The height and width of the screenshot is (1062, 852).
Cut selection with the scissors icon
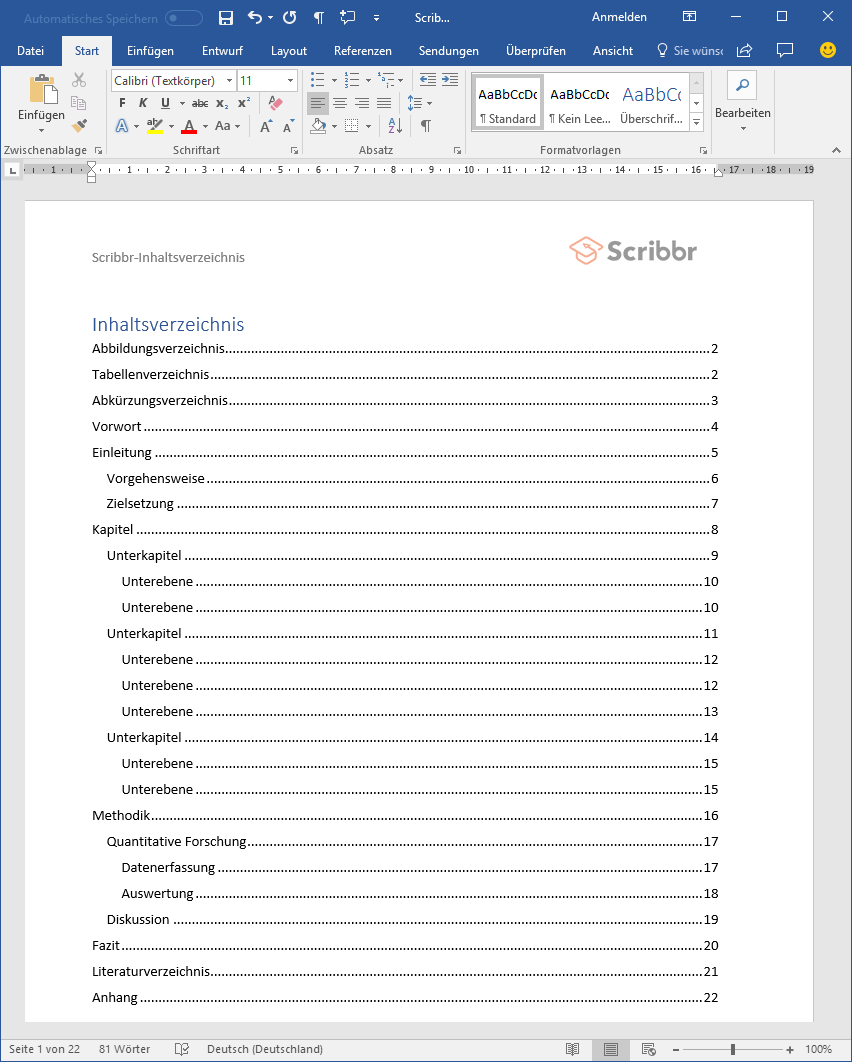click(79, 80)
